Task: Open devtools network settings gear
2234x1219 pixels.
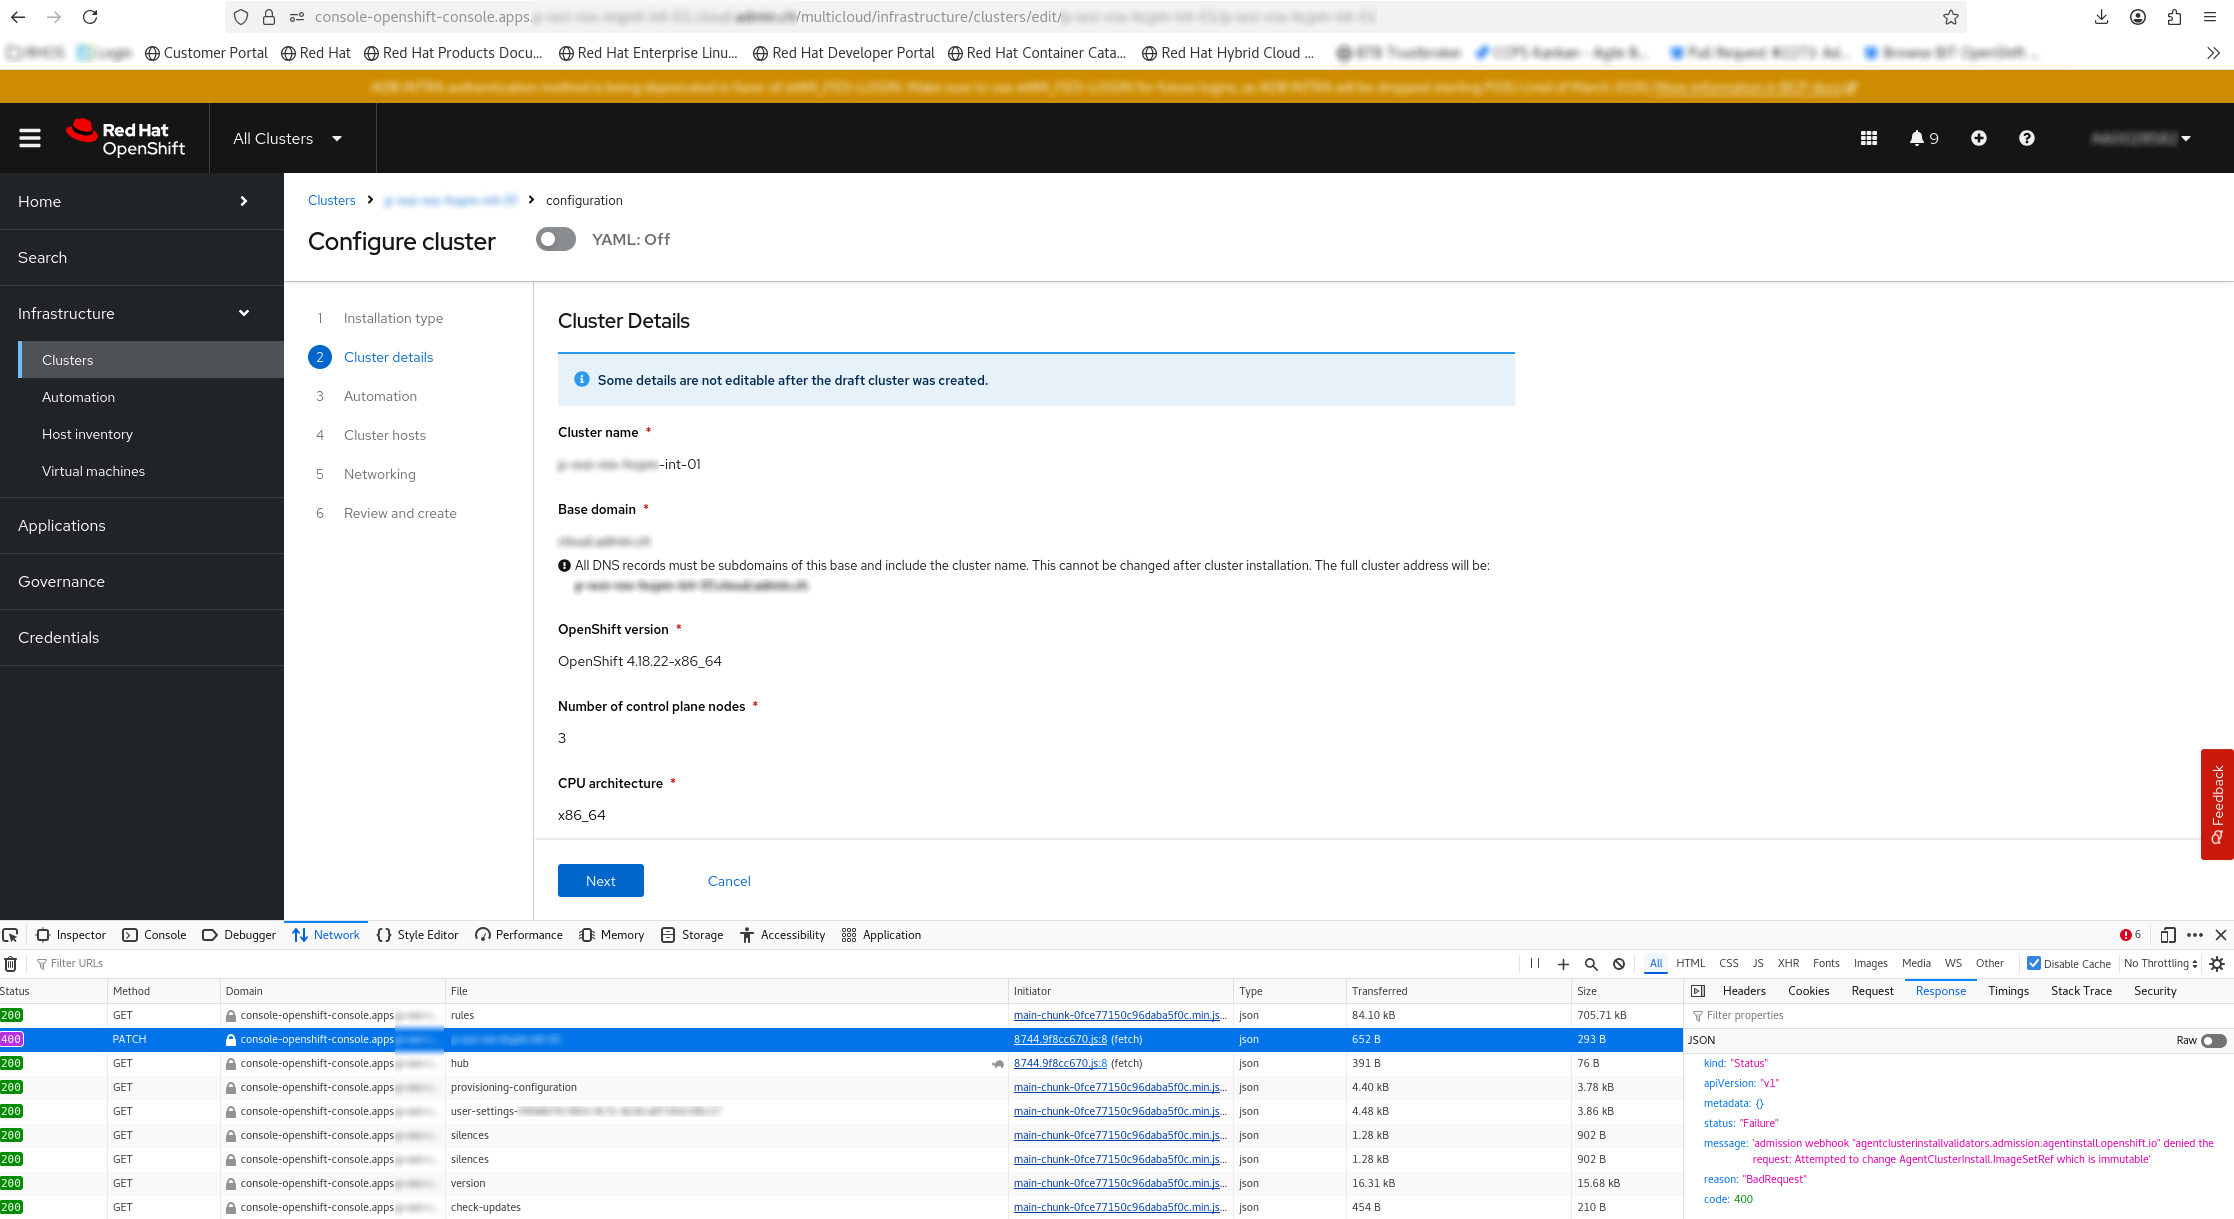Action: 2217,964
